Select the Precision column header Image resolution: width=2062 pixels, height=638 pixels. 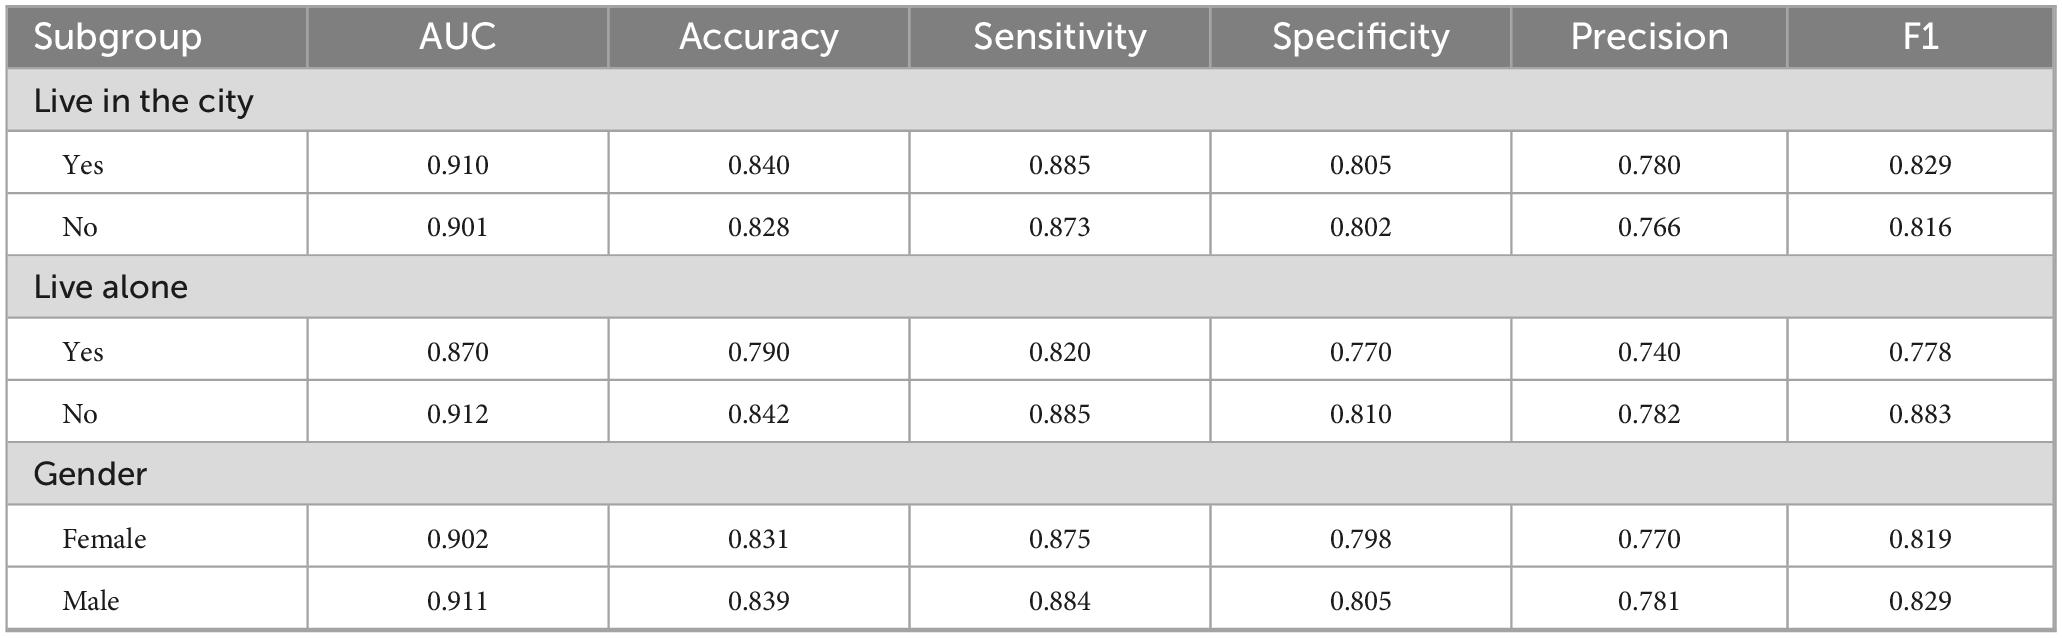(x=1648, y=37)
